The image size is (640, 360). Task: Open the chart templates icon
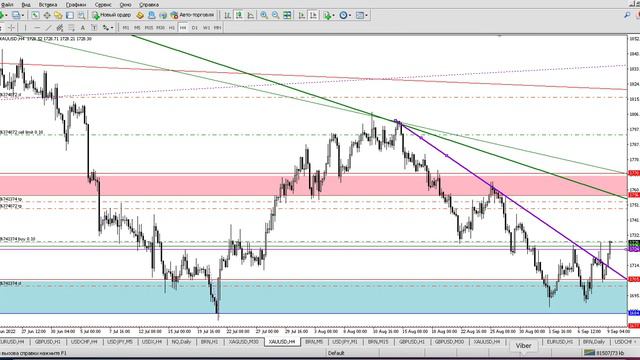point(360,15)
